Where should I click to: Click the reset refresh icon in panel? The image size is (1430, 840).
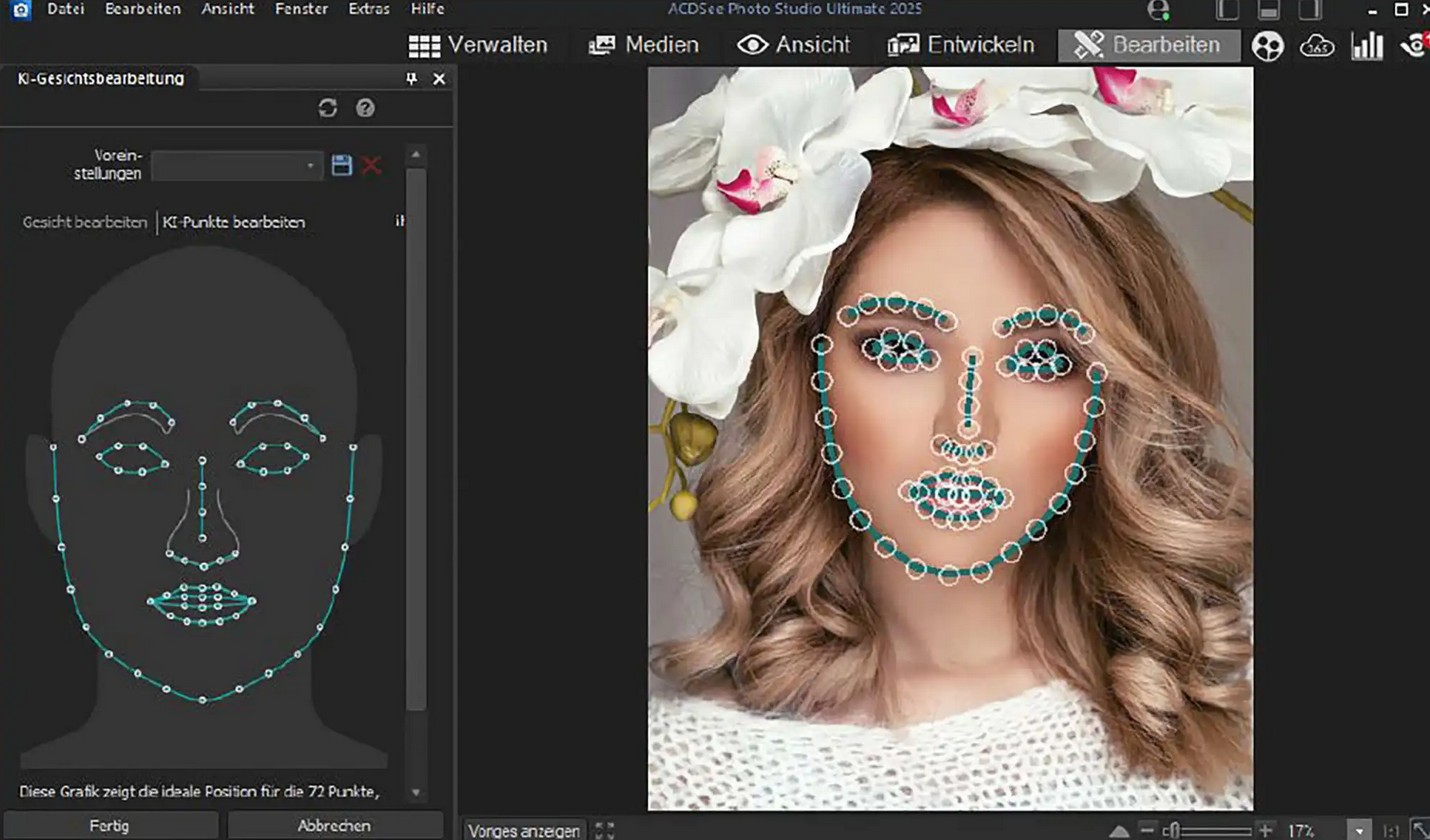pos(327,108)
